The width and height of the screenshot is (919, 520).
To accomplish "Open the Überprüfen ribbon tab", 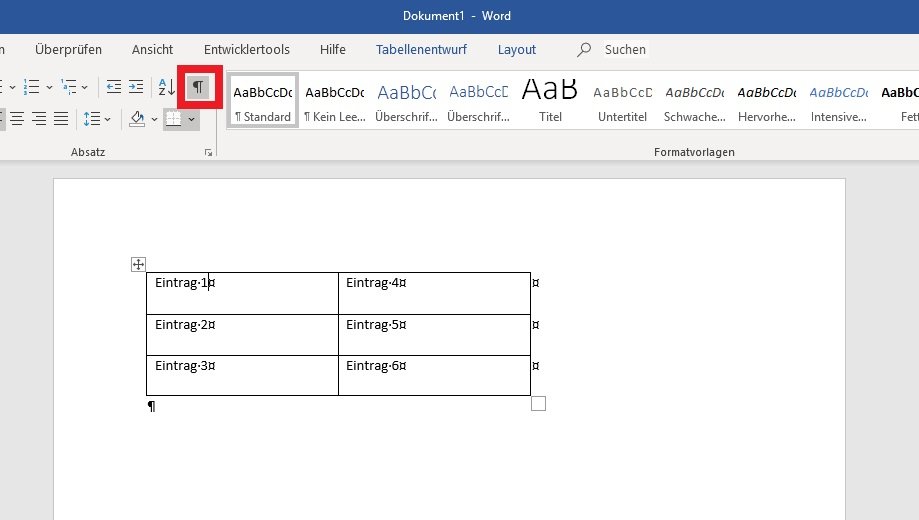I will tap(69, 50).
